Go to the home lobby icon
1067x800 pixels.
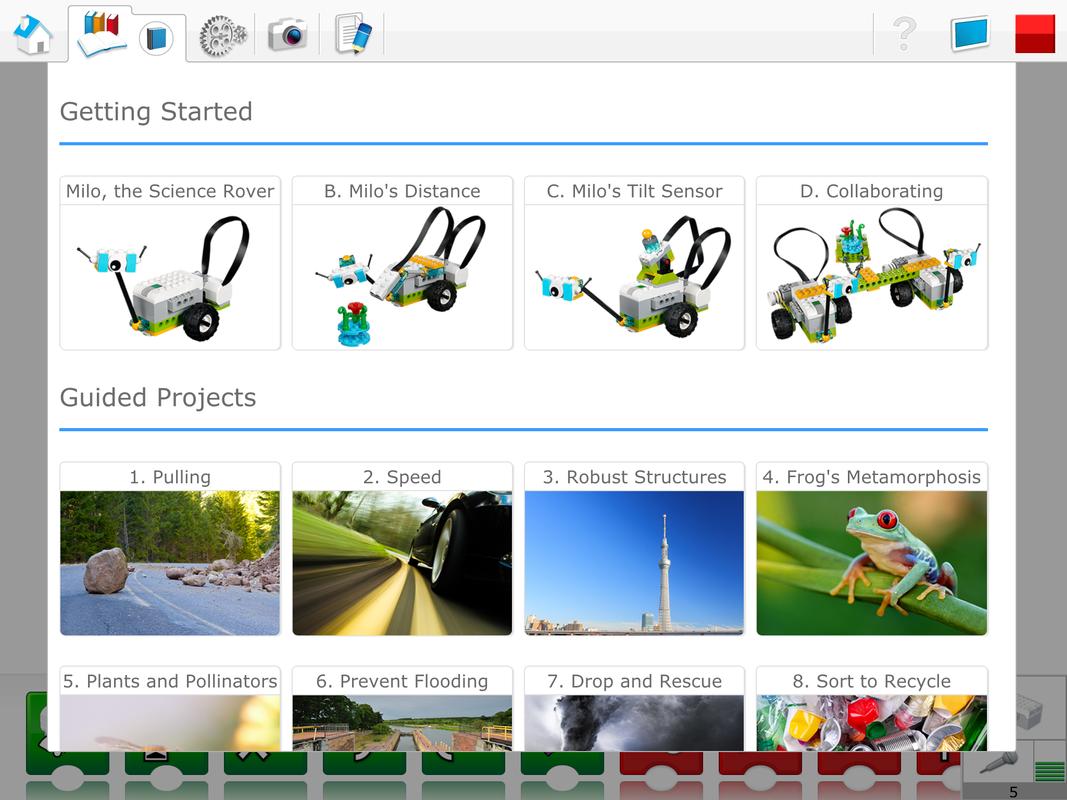[33, 34]
